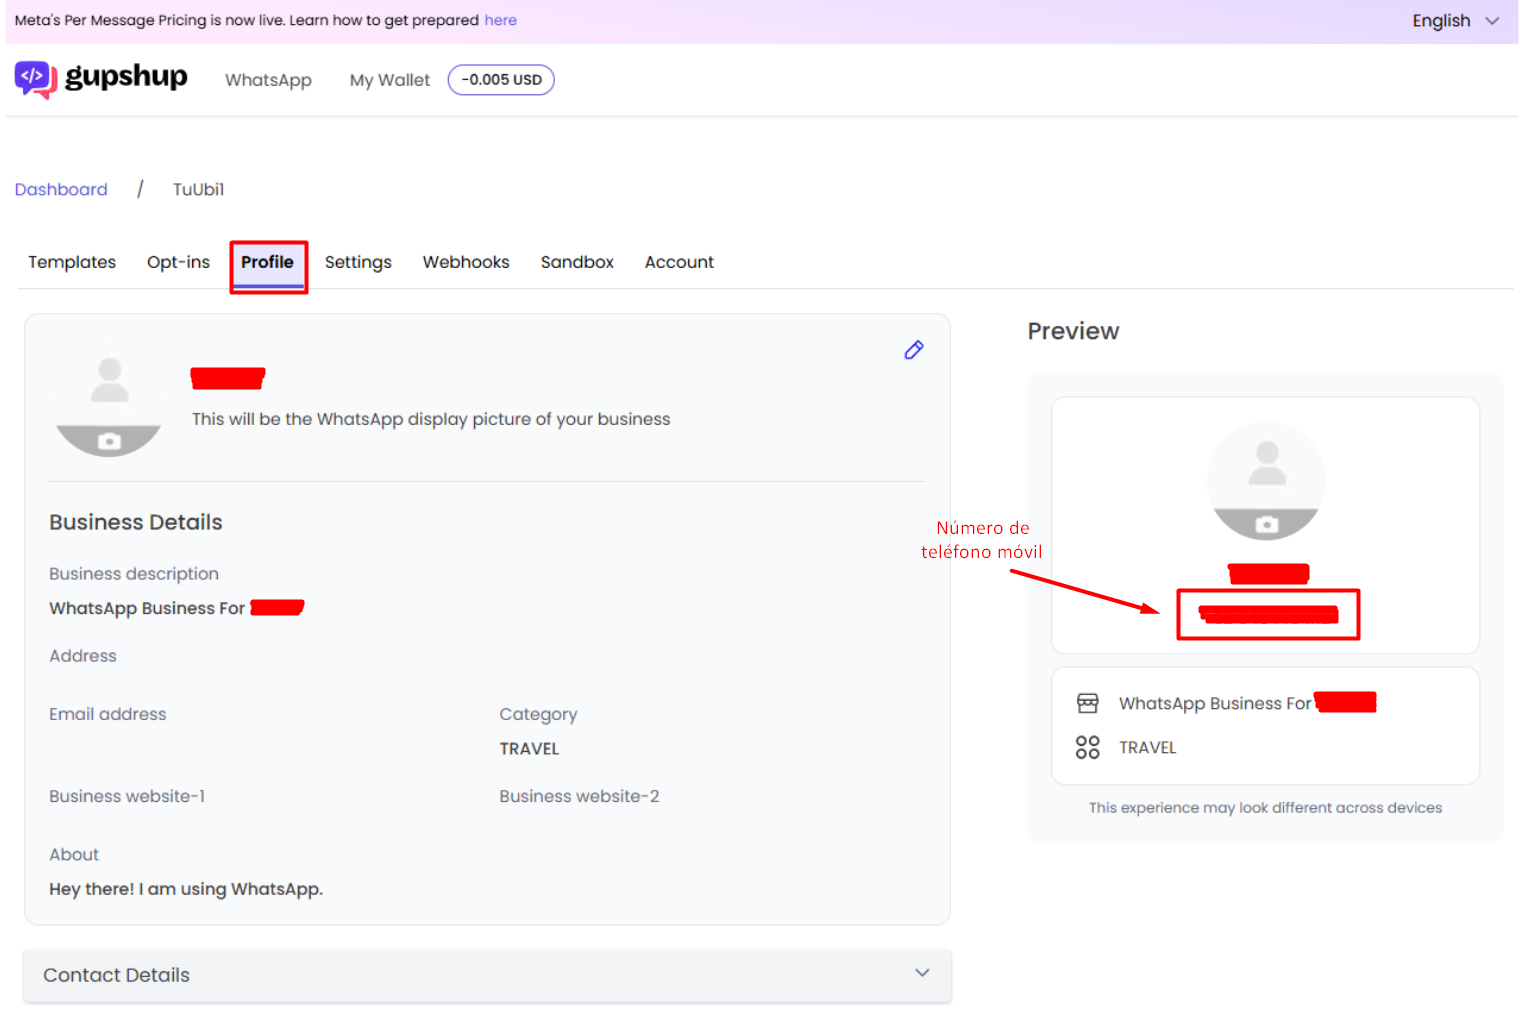This screenshot has height=1011, width=1520.
Task: Click 'Hey there! I am using WhatsApp.' text
Action: (186, 889)
